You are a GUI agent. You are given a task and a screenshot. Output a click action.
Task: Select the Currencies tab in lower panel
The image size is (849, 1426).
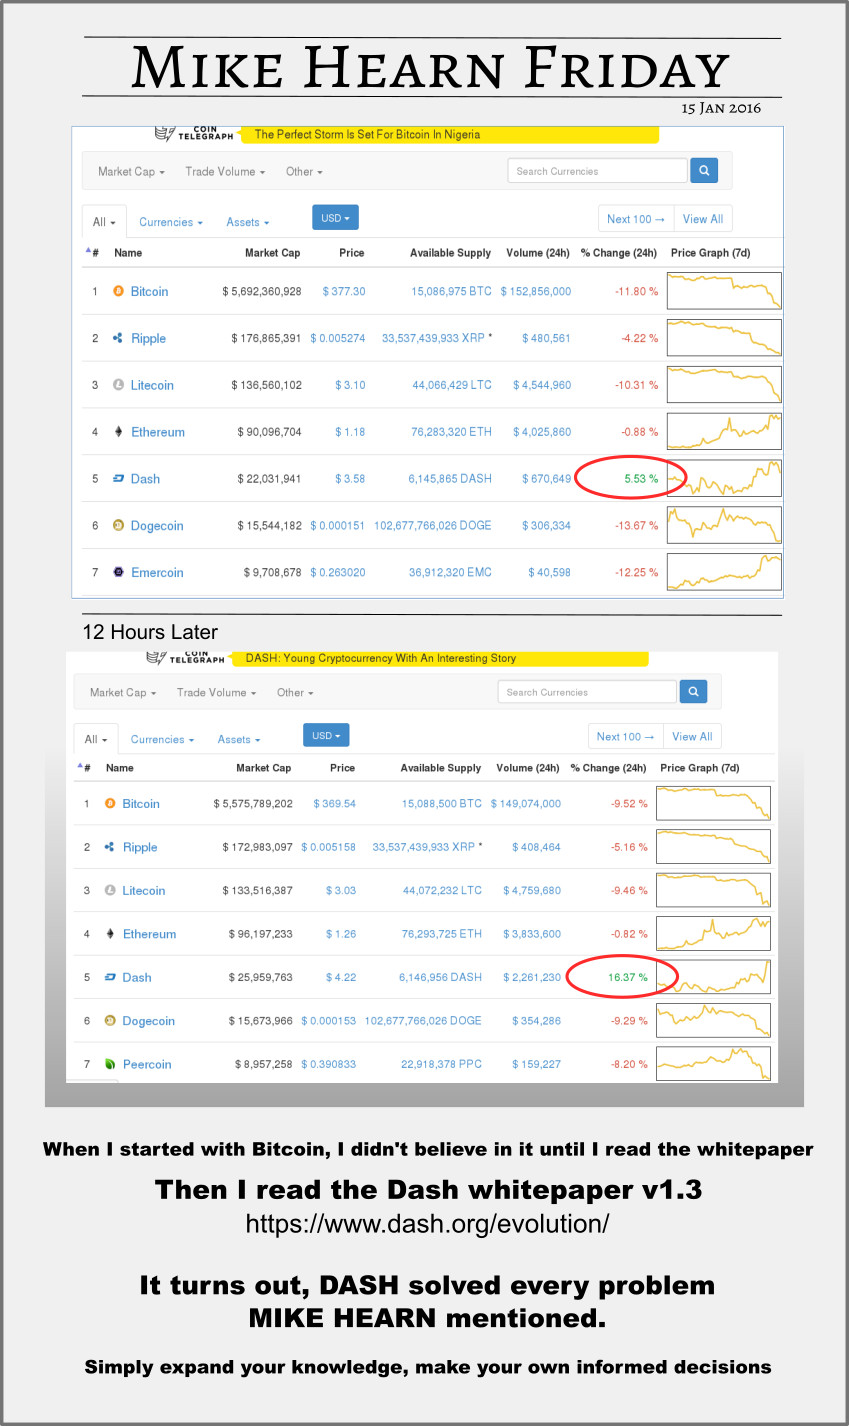(x=163, y=739)
